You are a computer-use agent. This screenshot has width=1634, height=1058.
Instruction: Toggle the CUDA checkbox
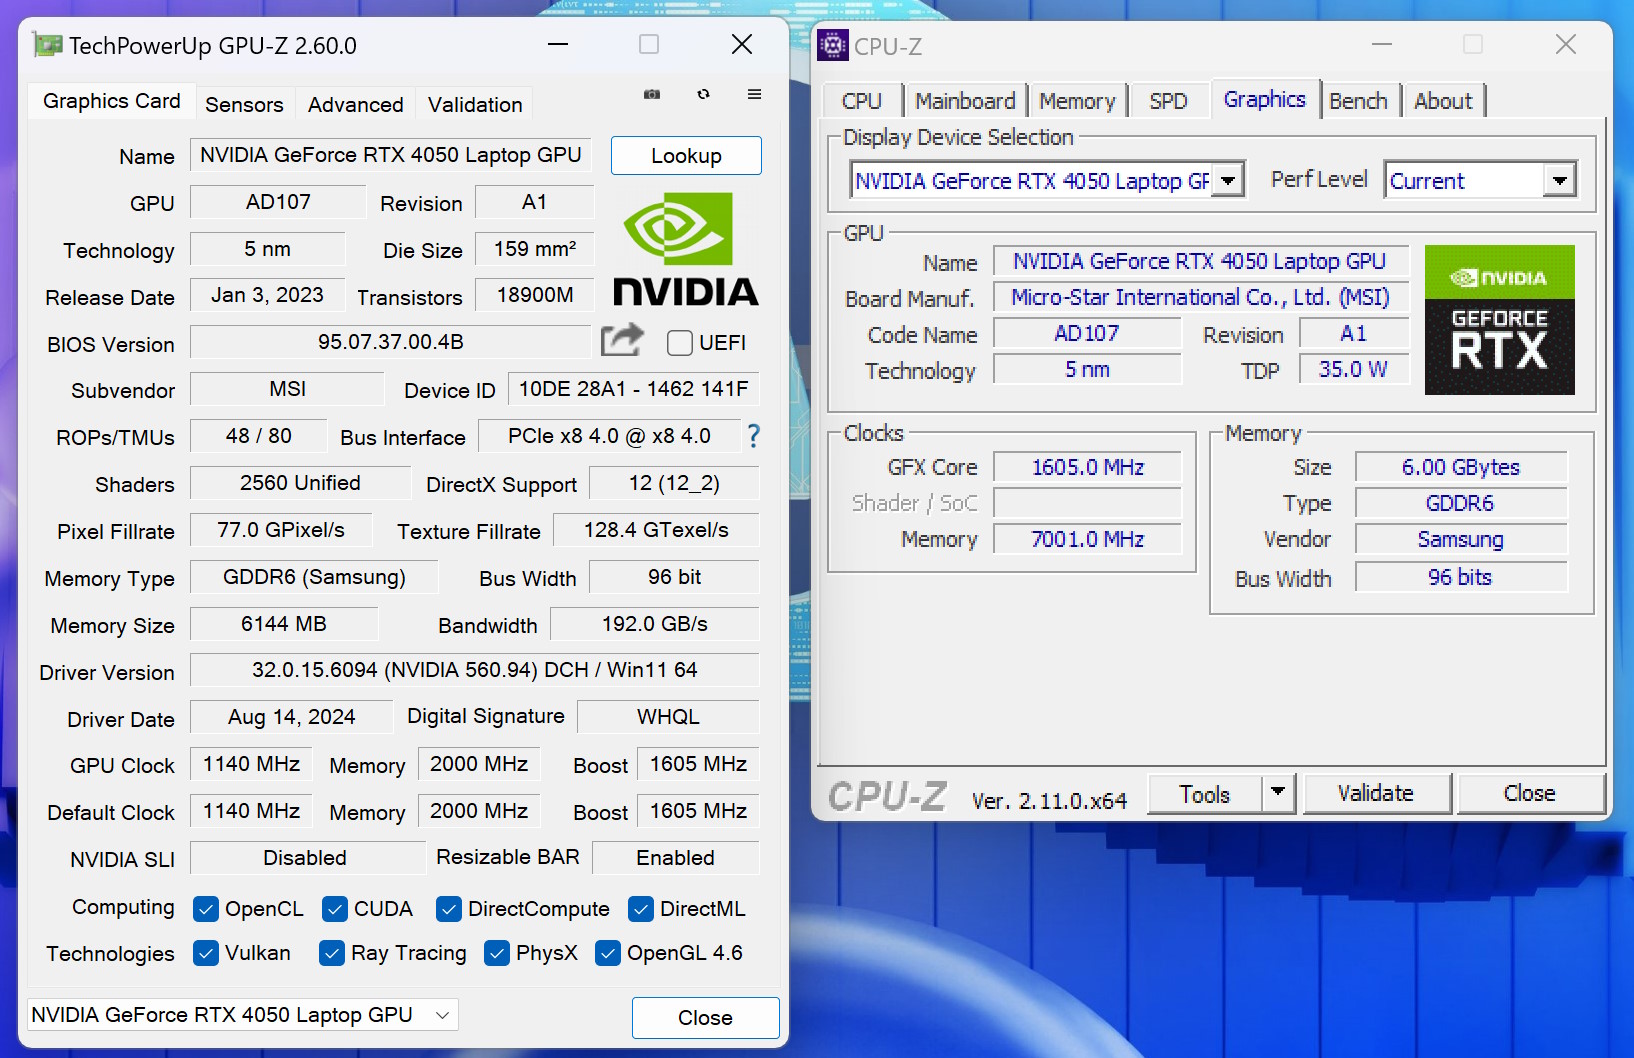coord(335,909)
